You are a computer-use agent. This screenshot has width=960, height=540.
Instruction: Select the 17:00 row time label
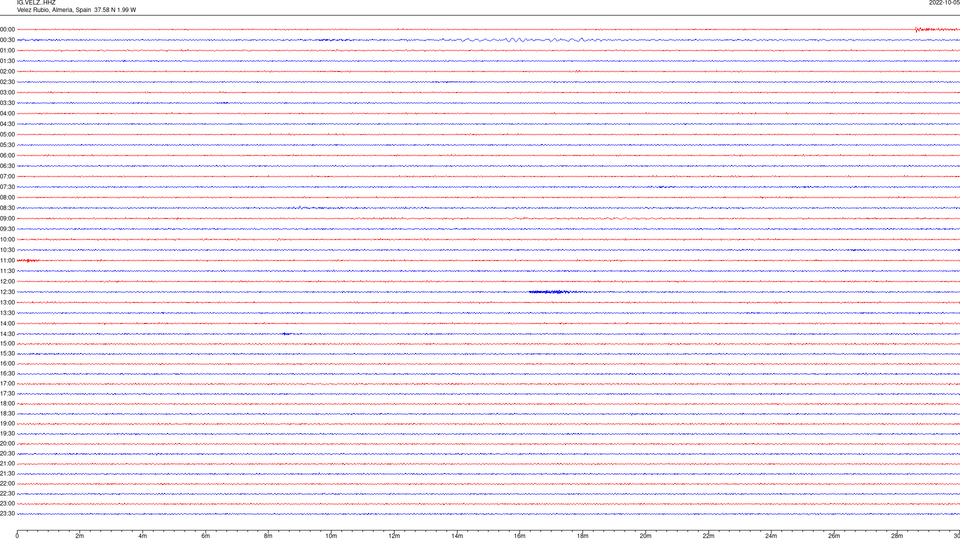pyautogui.click(x=7, y=384)
